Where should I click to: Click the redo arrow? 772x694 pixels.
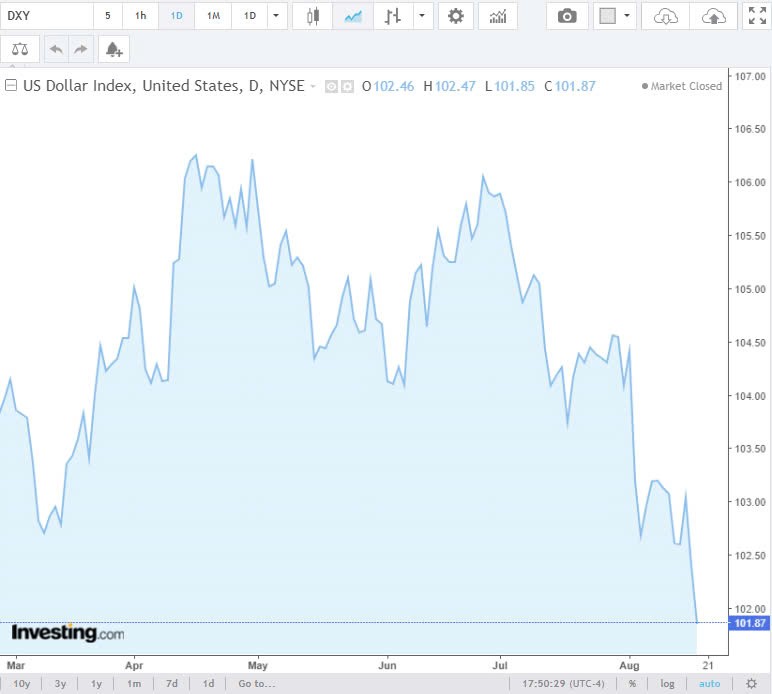pos(81,49)
